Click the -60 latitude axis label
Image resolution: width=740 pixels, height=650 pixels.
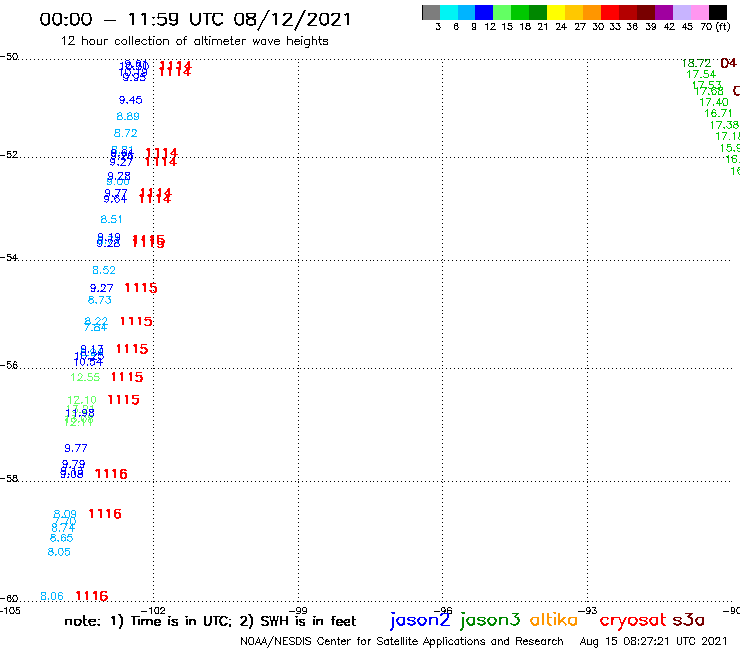[x=9, y=599]
